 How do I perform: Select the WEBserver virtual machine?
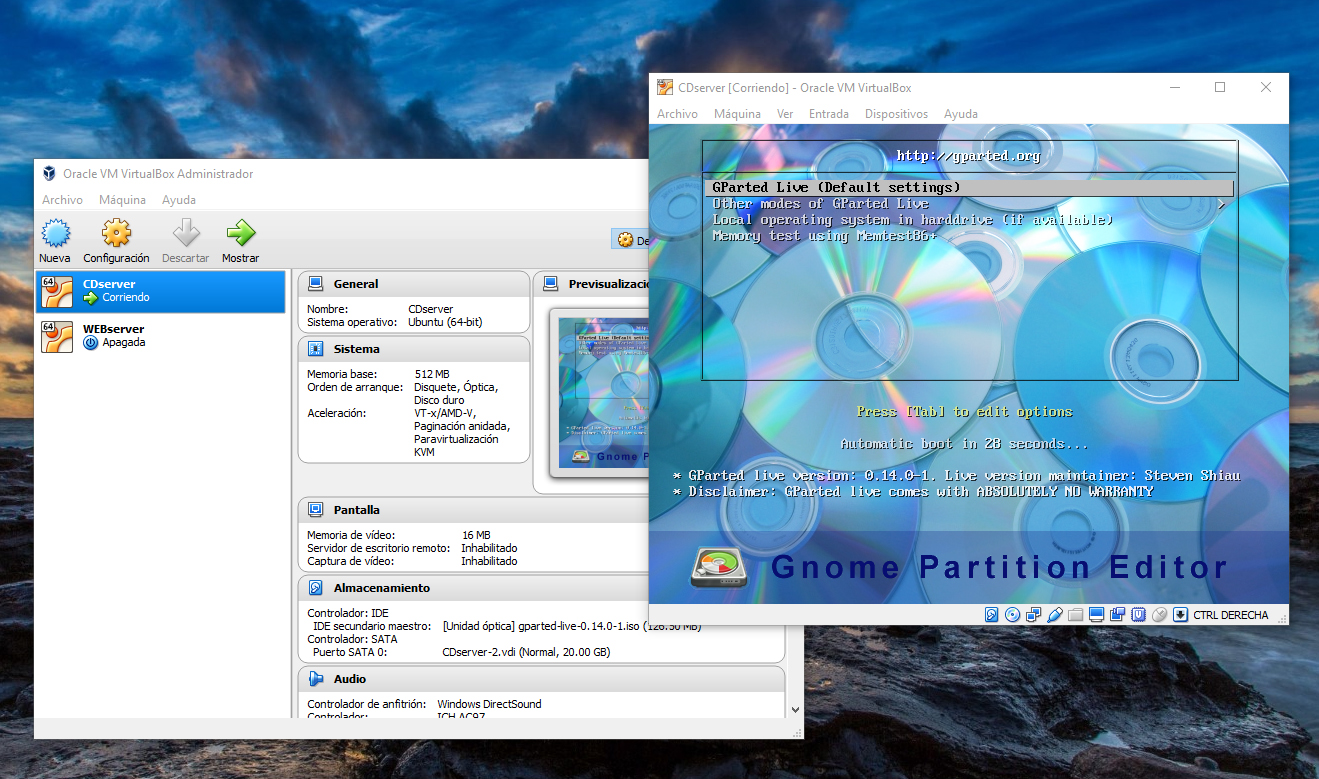click(x=160, y=336)
